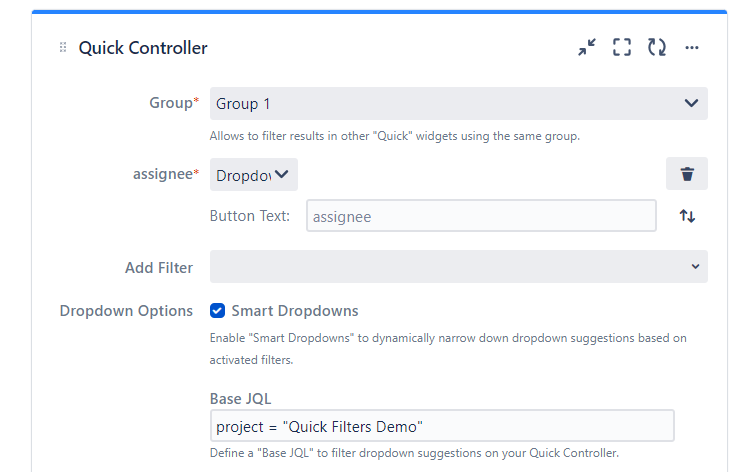
Task: Open the more options ellipsis menu
Action: 692,48
